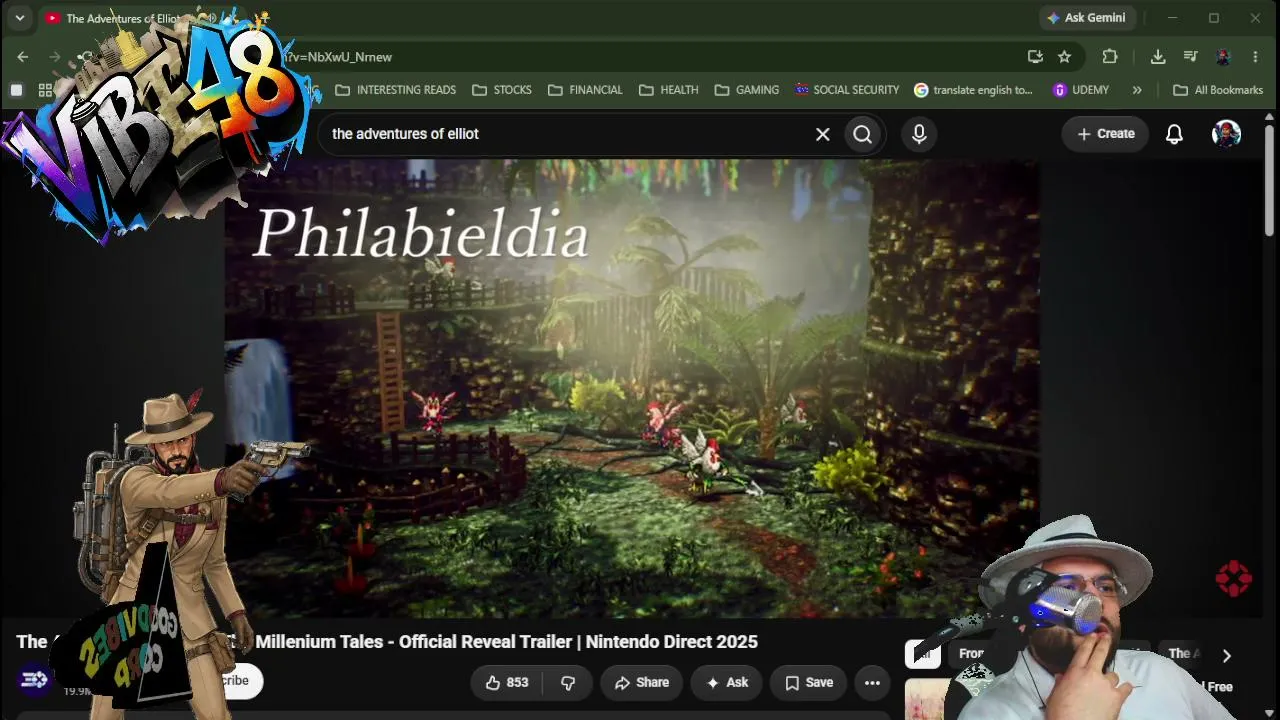This screenshot has width=1280, height=720.
Task: Save the video to a playlist
Action: 809,683
